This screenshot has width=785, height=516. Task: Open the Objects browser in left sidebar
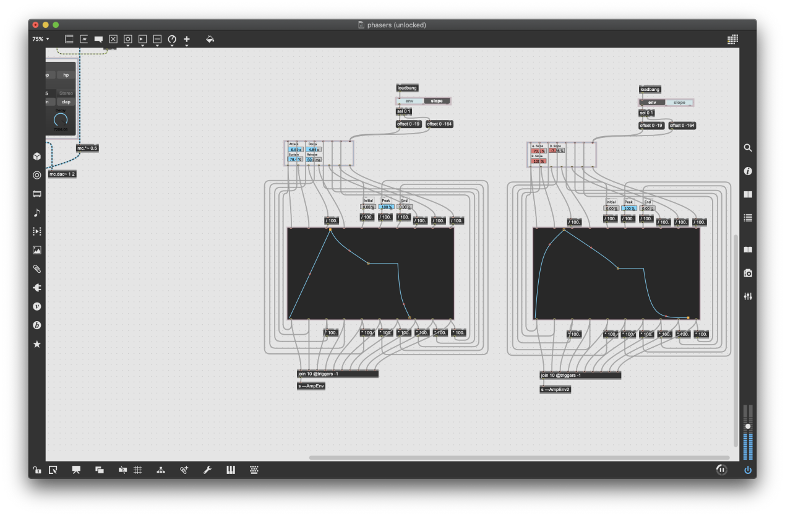(37, 155)
